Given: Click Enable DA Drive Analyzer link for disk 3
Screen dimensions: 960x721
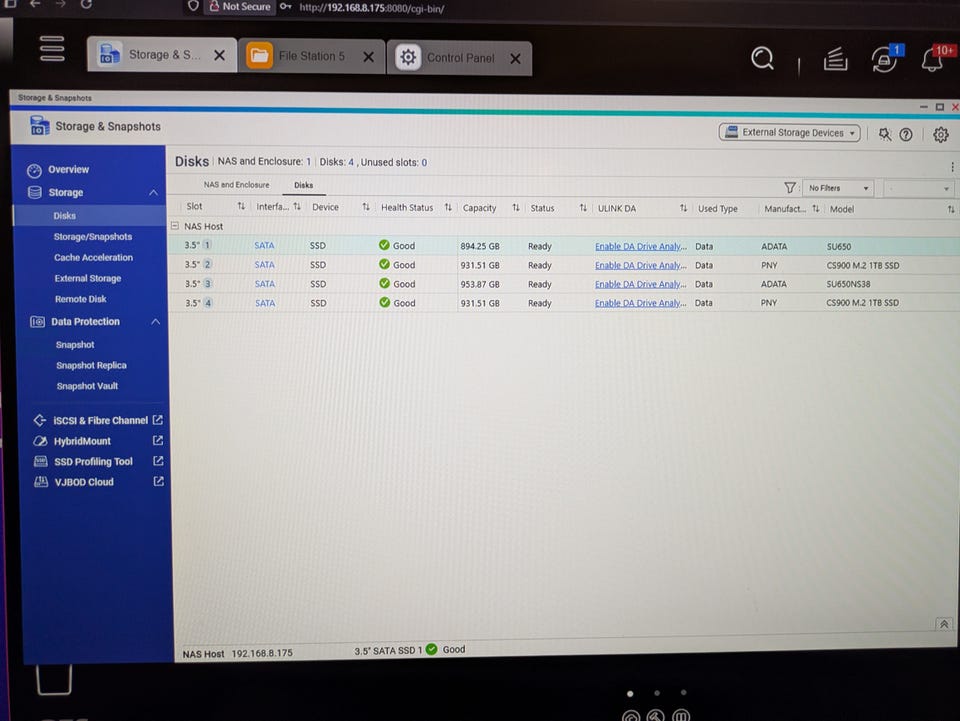Looking at the screenshot, I should coord(640,284).
